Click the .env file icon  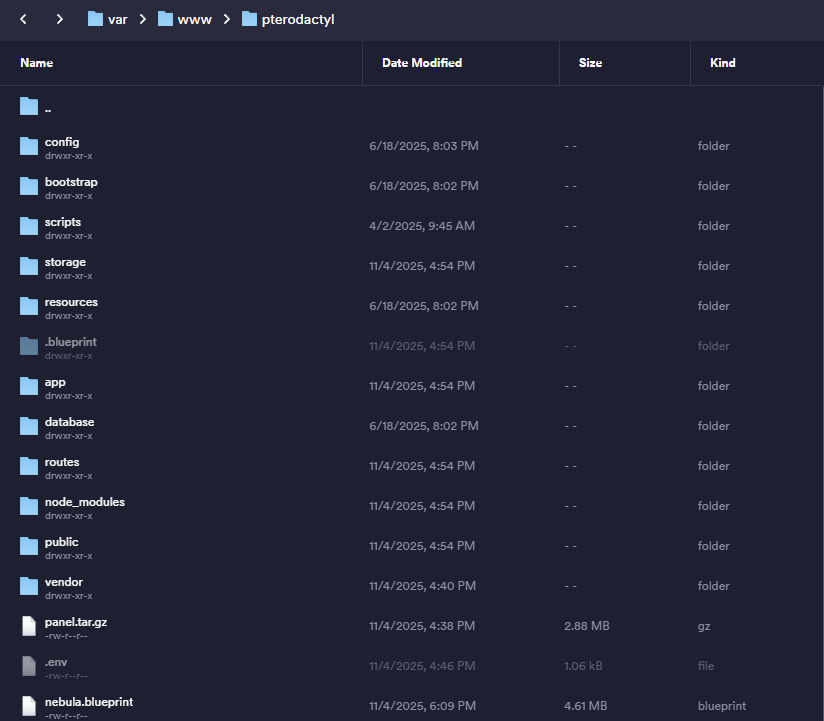(29, 666)
